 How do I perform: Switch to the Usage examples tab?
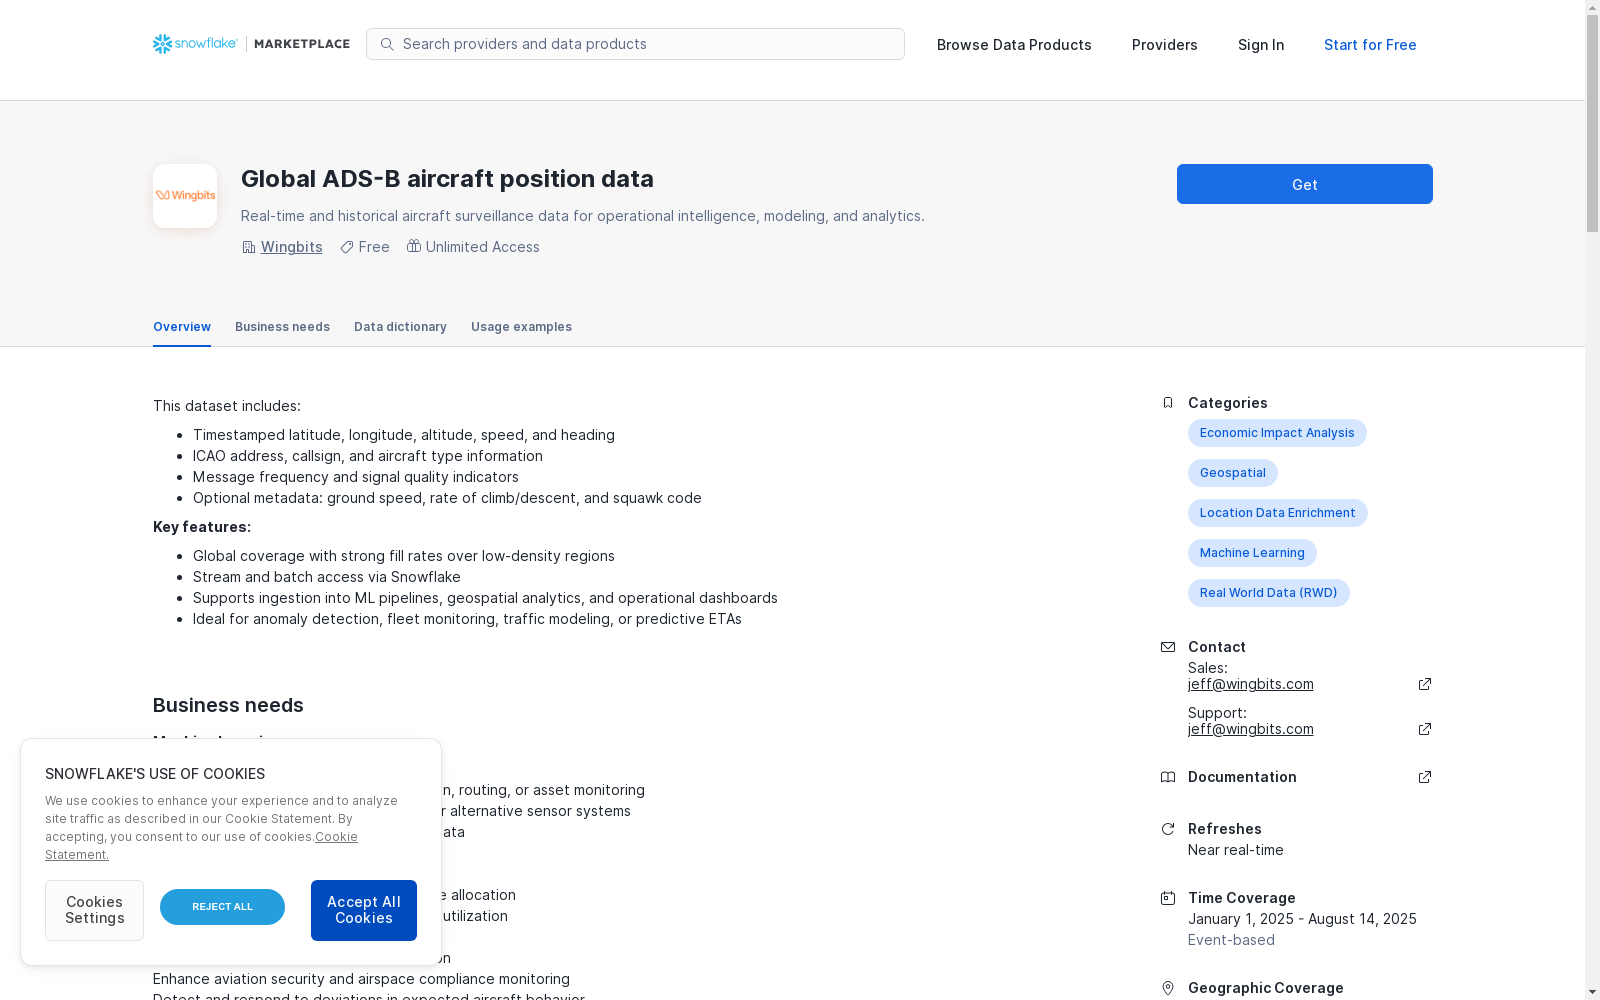point(521,327)
